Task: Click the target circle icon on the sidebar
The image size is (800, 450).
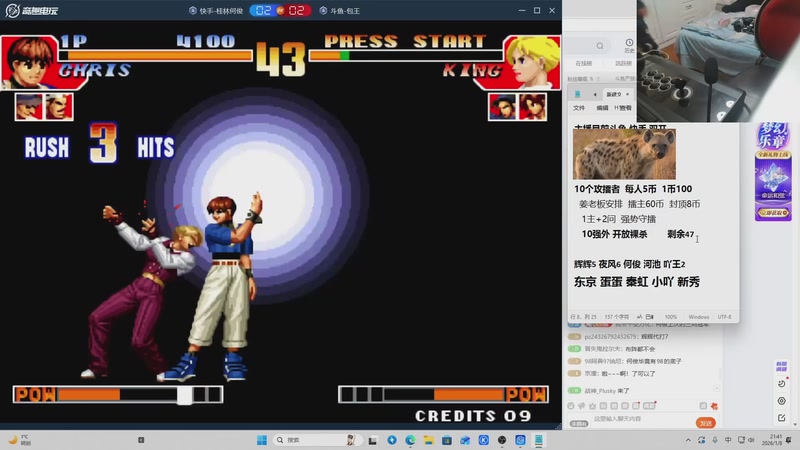Action: pos(782,401)
